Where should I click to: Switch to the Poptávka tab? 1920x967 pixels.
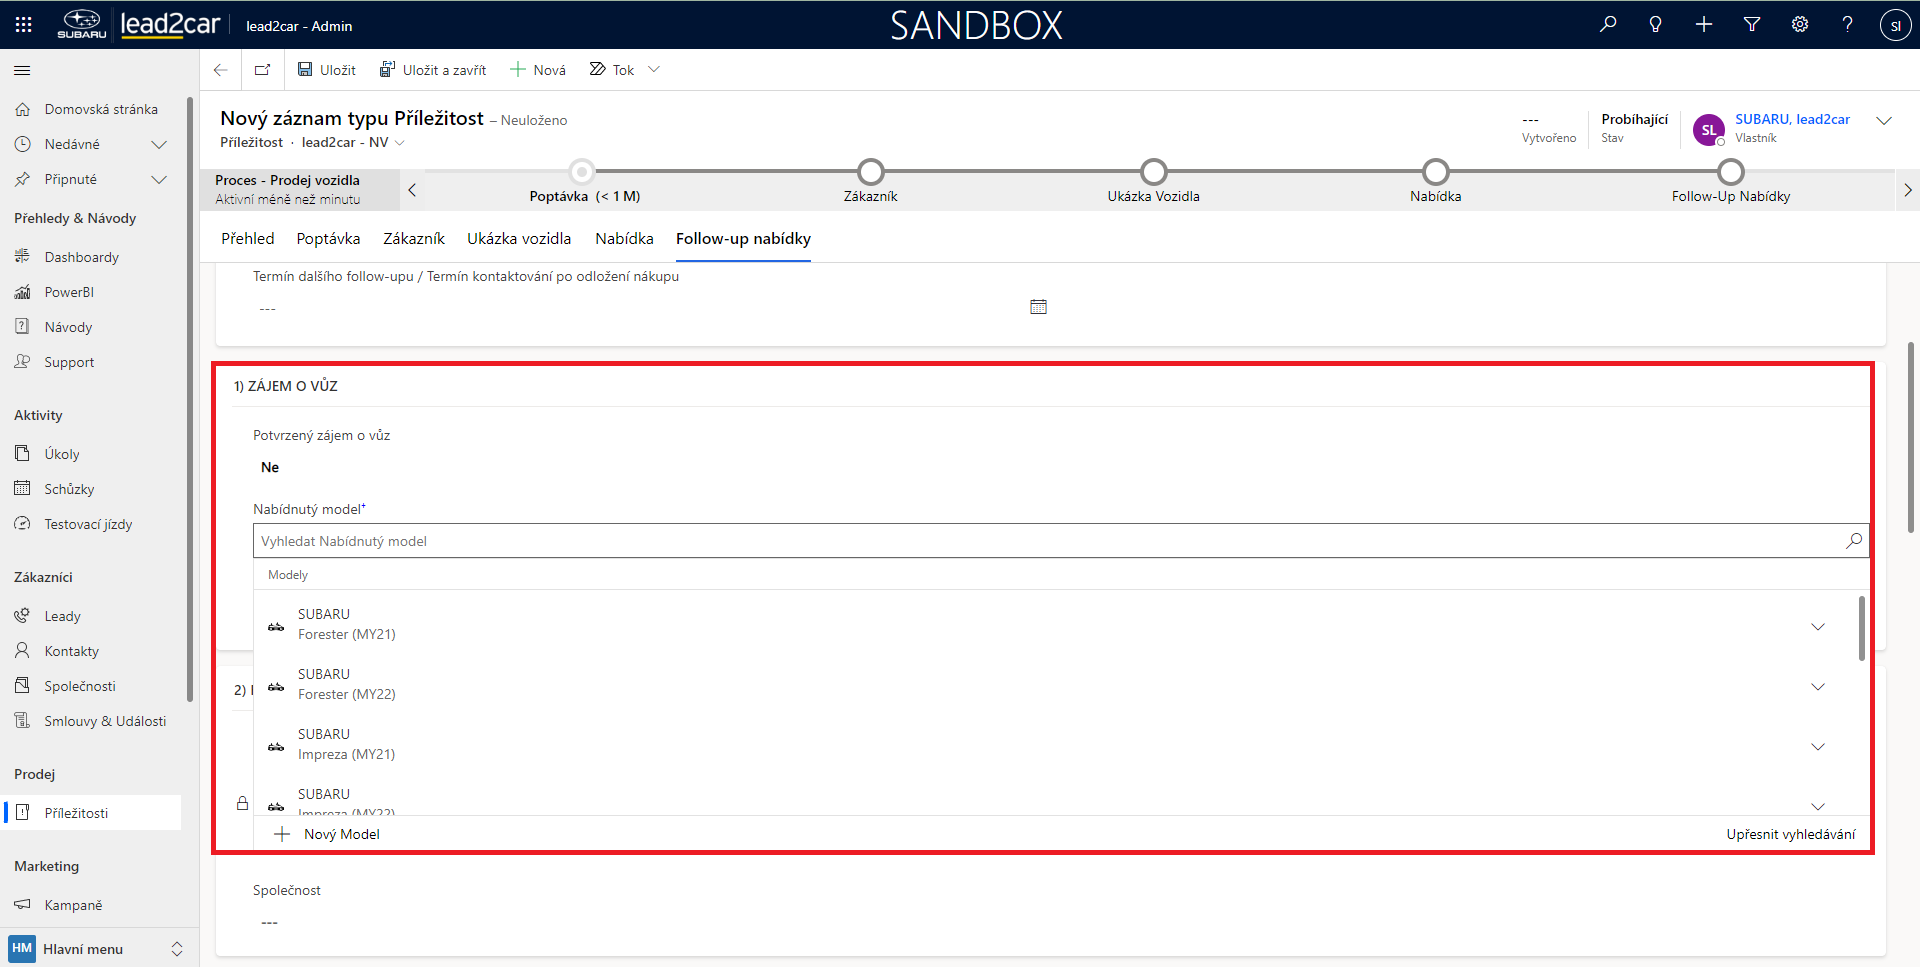(328, 239)
